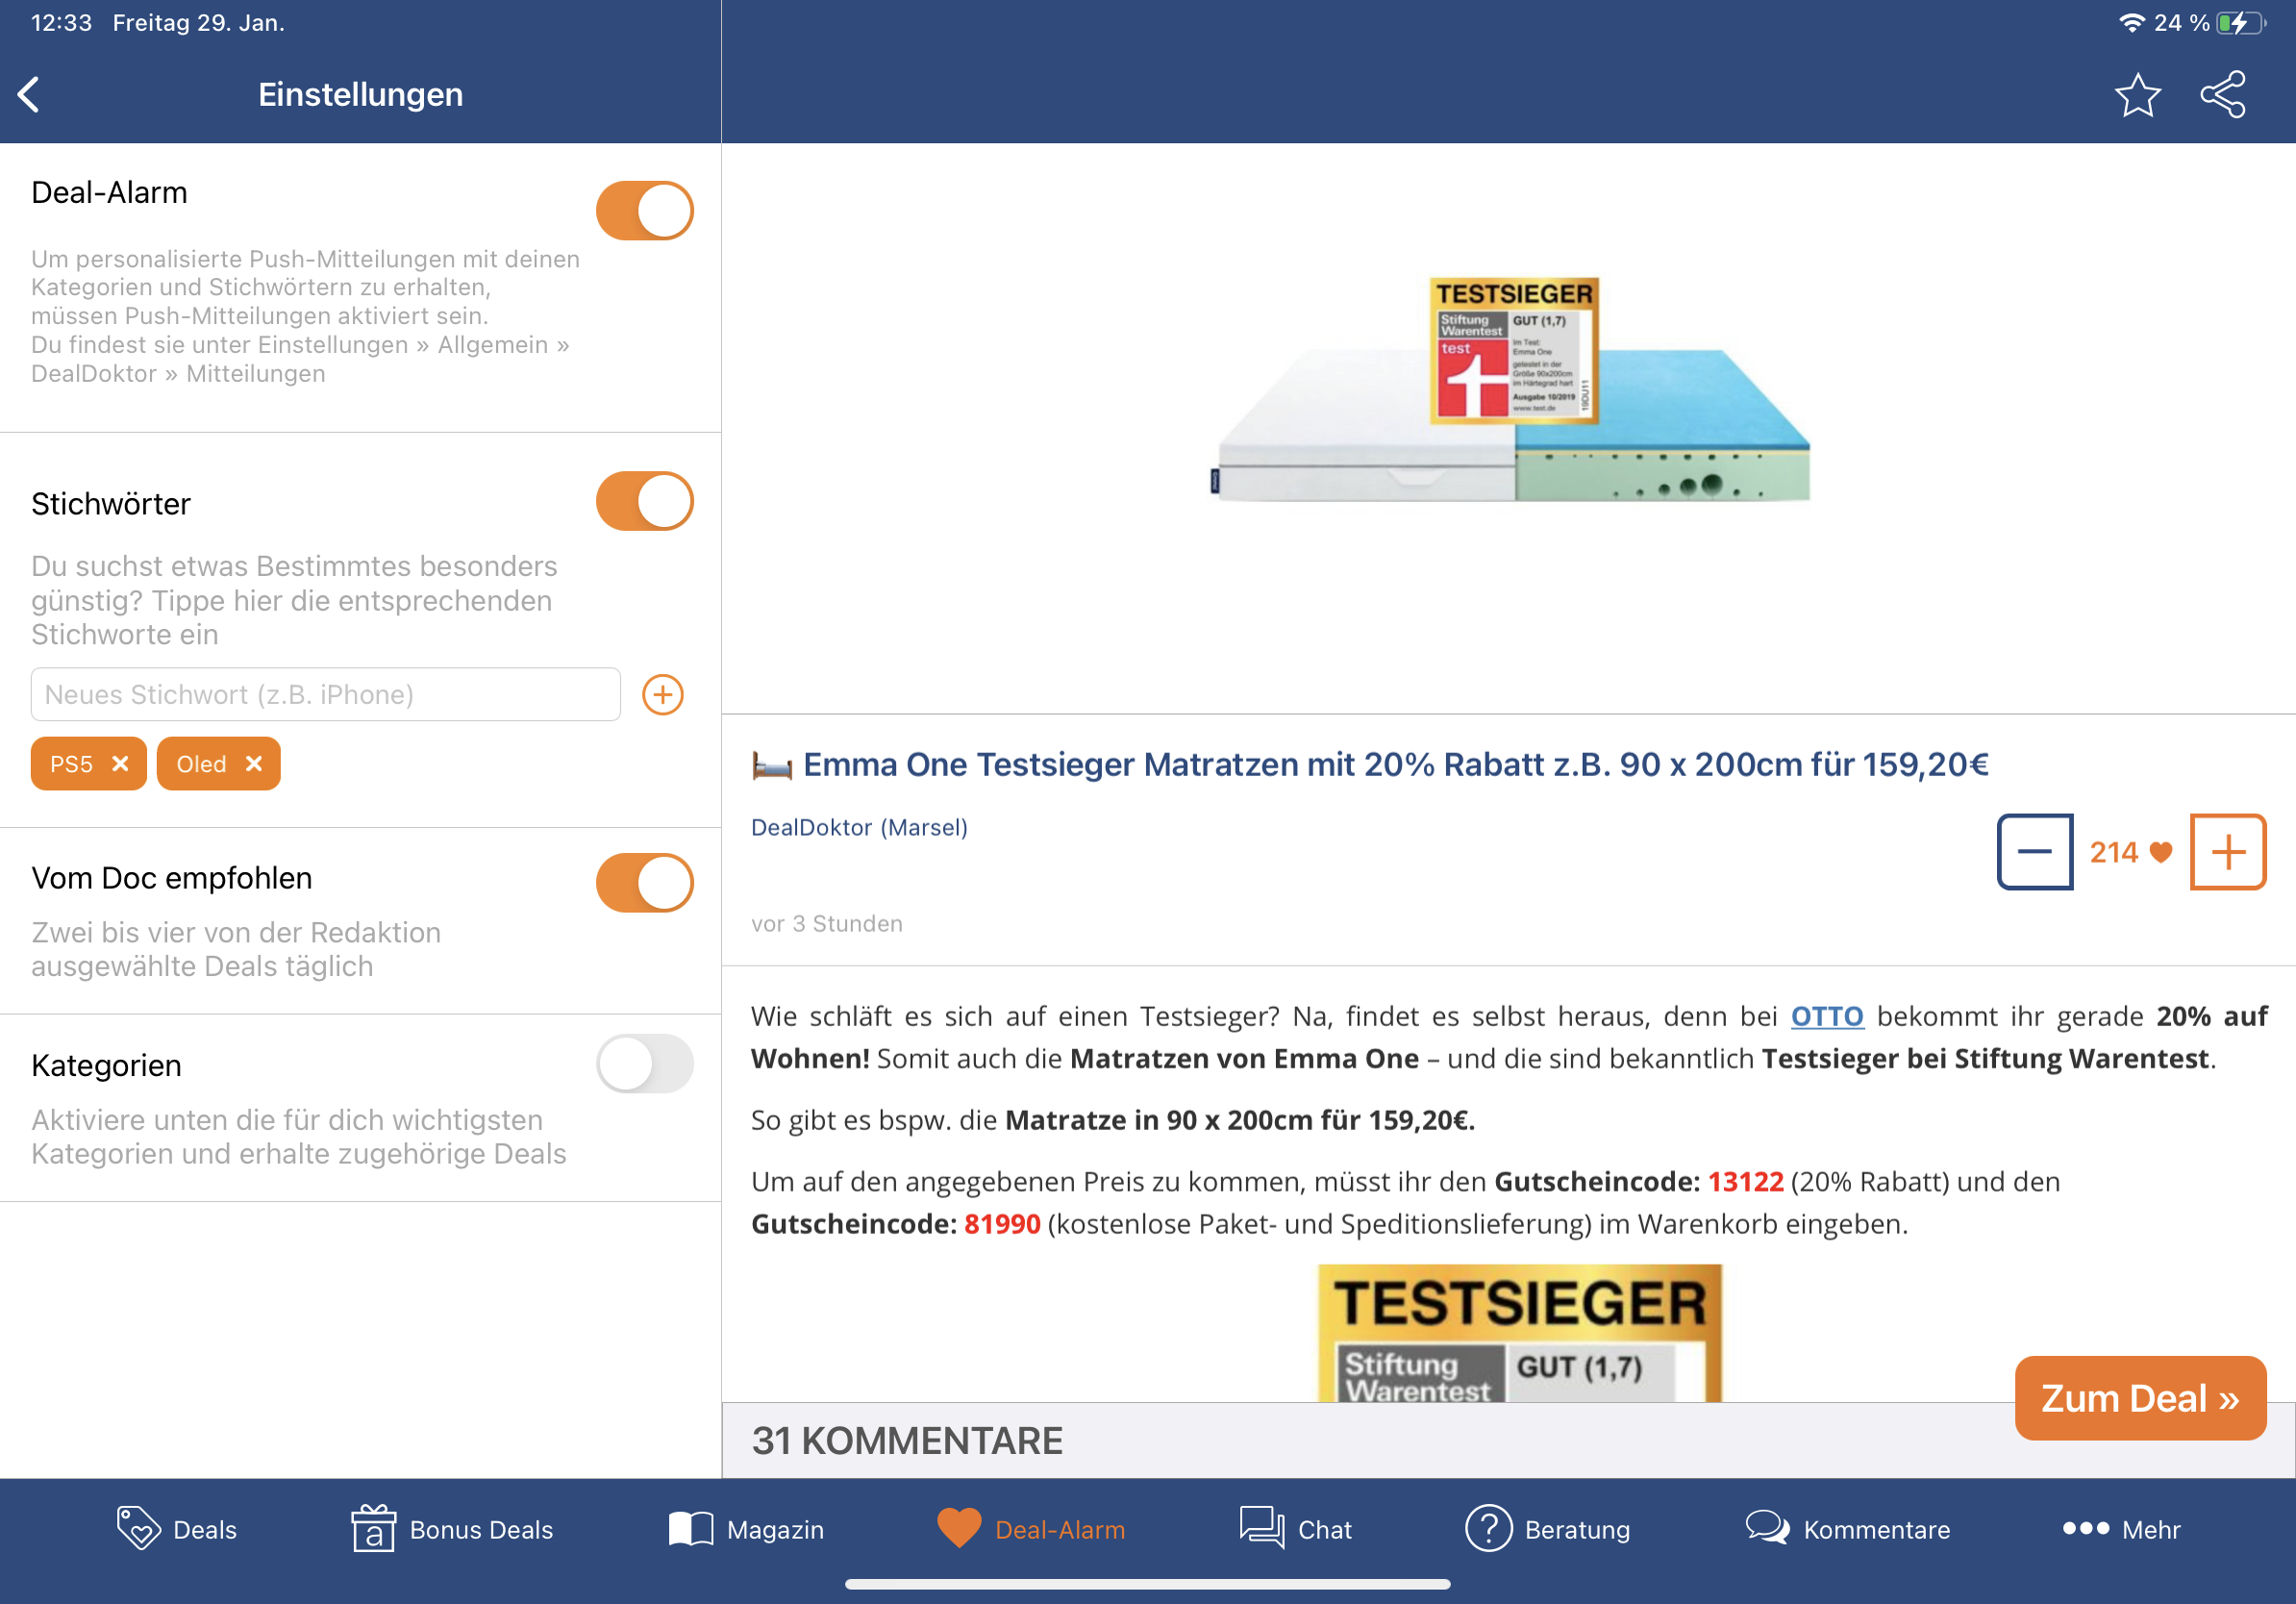
Task: Tap the PS5 keyword label
Action: (x=71, y=764)
